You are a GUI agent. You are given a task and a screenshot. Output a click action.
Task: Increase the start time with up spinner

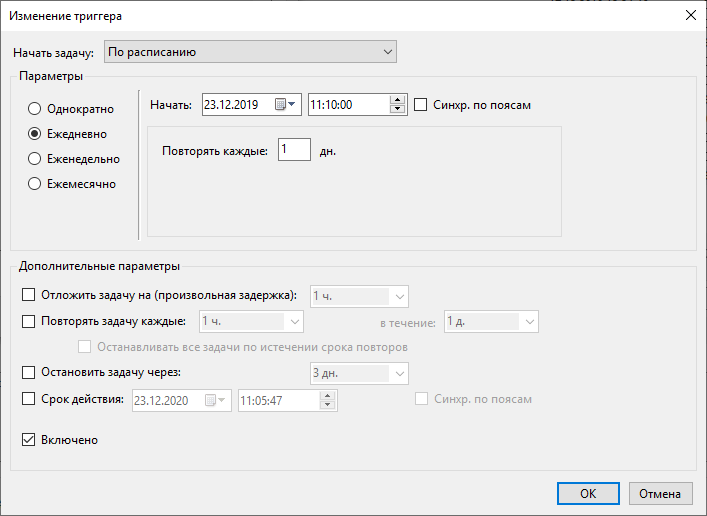coord(397,100)
